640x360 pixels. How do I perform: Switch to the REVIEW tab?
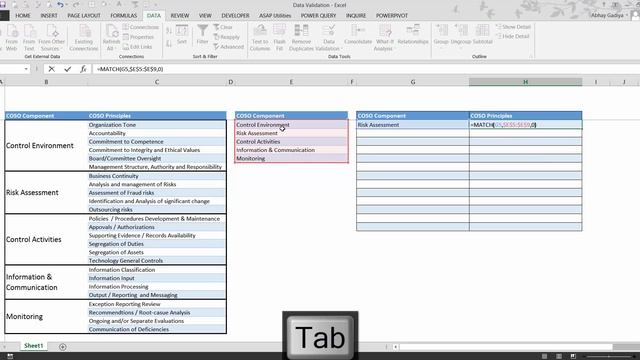[x=180, y=16]
